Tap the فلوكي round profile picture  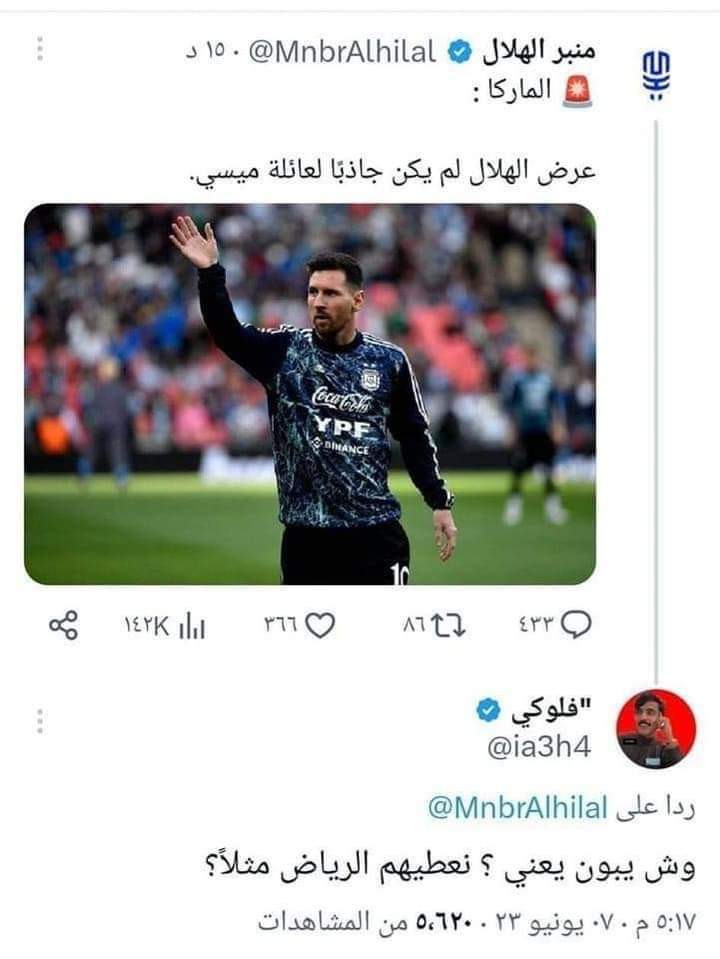pyautogui.click(x=656, y=728)
